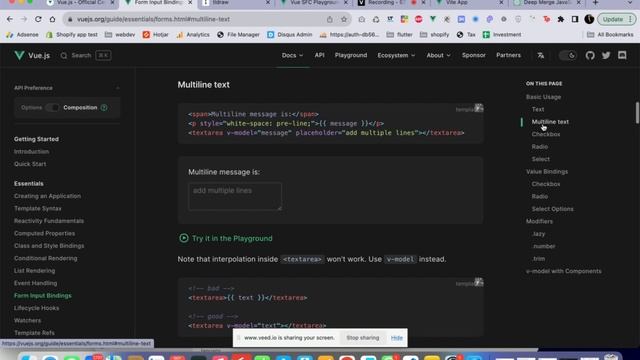
Task: Open Quick Start in the sidebar
Action: (30, 164)
